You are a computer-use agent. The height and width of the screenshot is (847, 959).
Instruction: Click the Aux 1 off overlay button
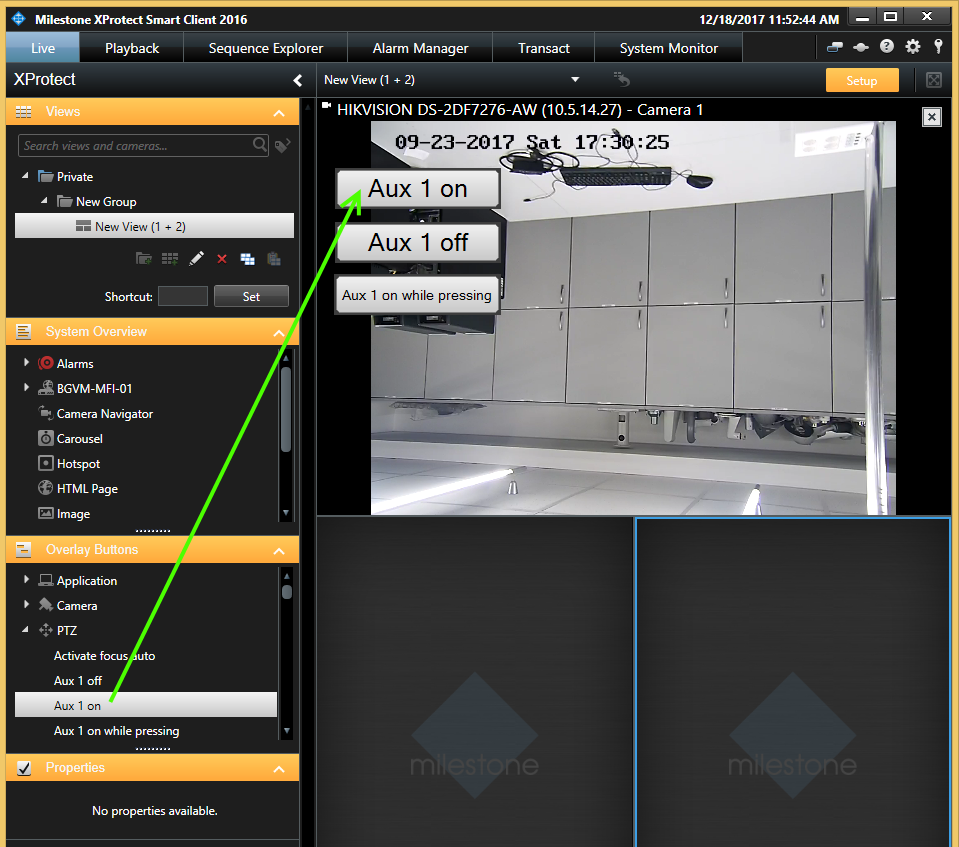point(418,243)
